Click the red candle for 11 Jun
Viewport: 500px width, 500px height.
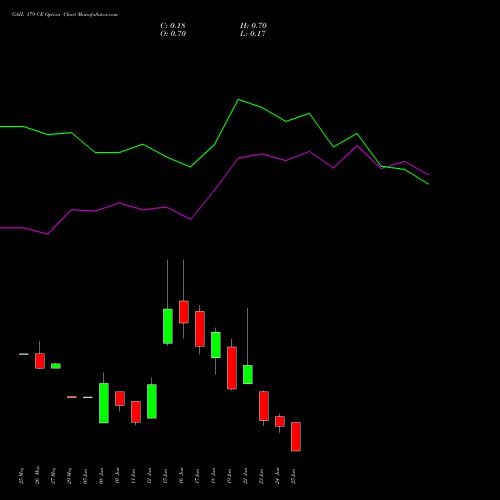tap(136, 412)
